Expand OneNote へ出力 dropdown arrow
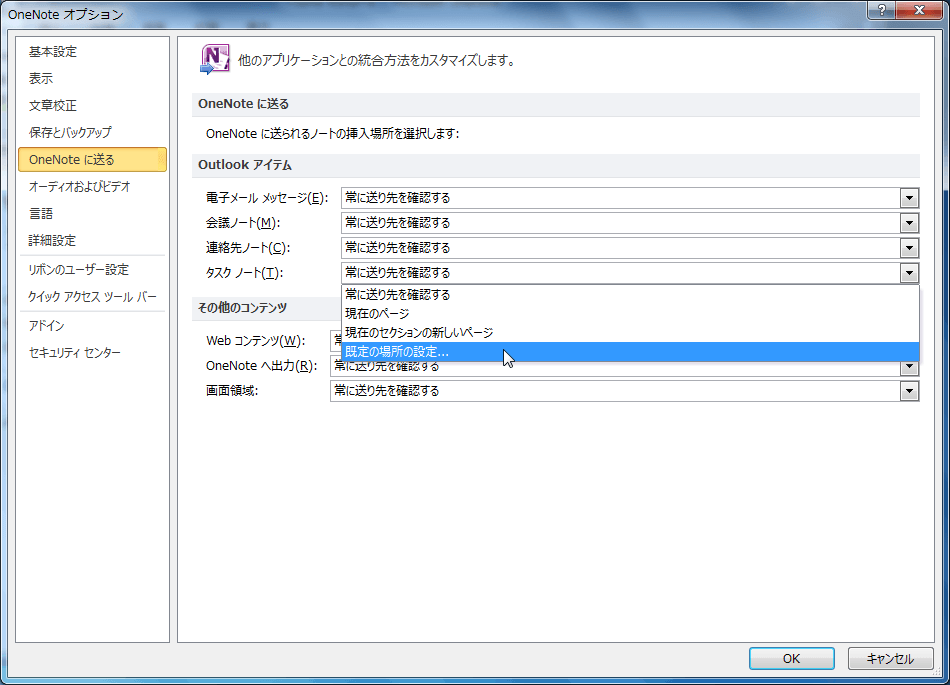Screen dimensions: 950x685 (909, 366)
